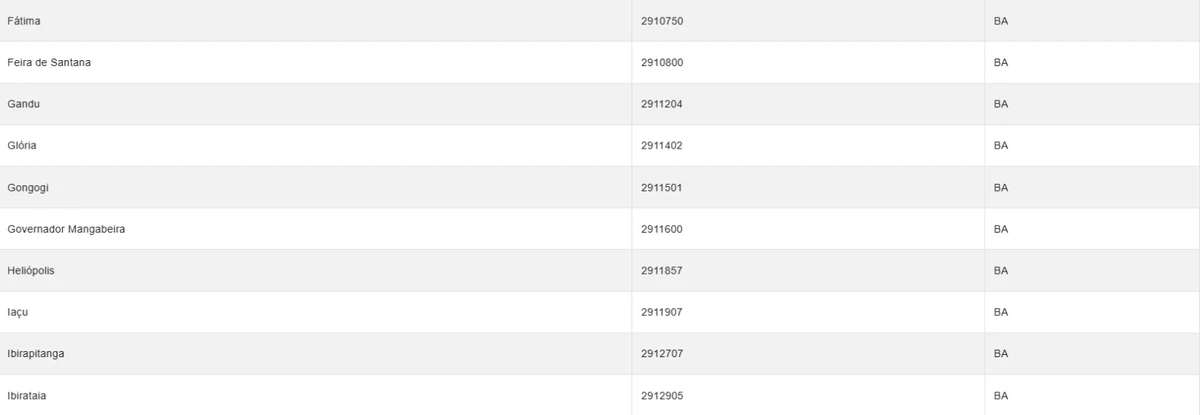Click the Ibirapitanga municipality cell
The width and height of the screenshot is (1200, 415).
click(x=36, y=354)
